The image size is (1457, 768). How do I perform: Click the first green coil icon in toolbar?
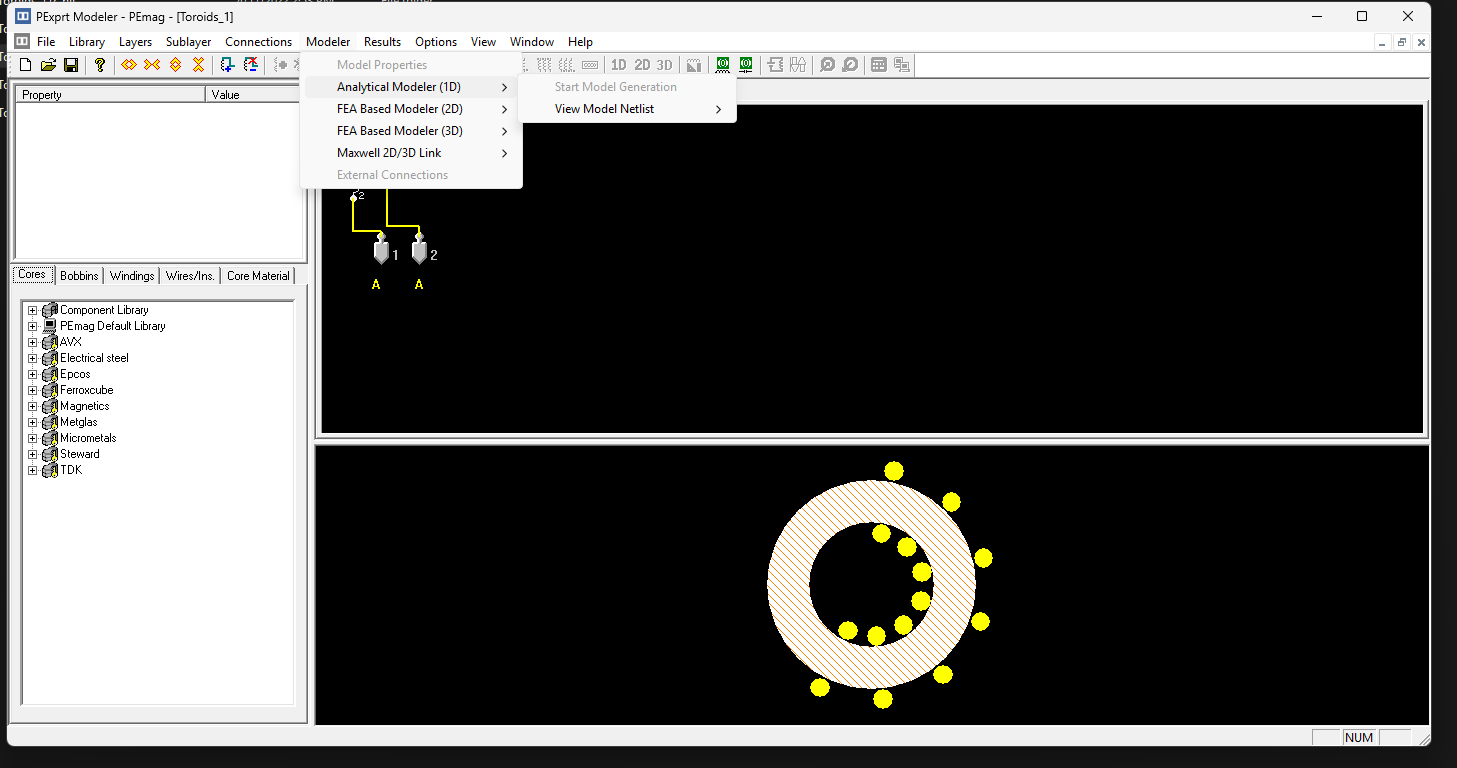pos(723,65)
